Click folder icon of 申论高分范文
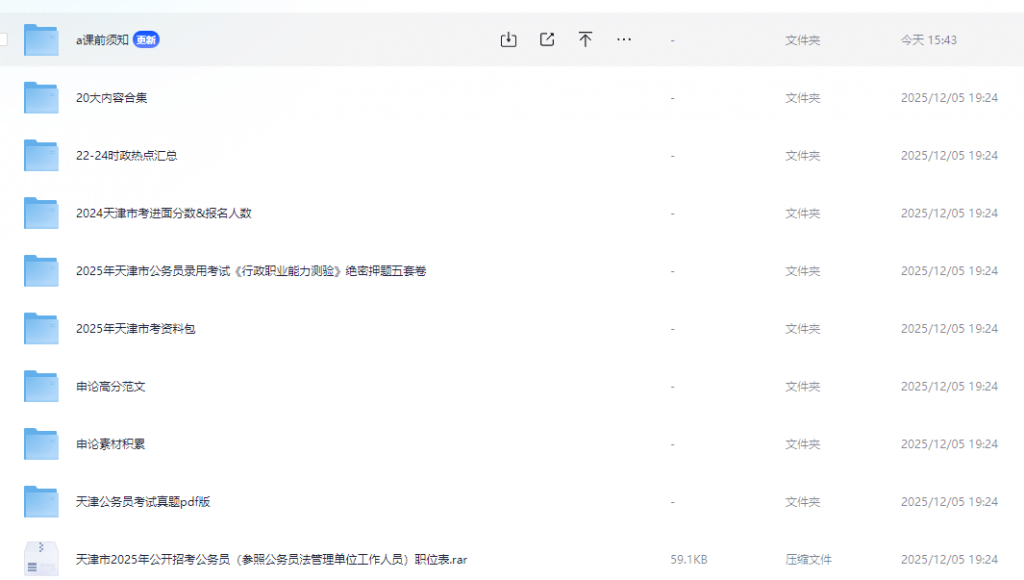The width and height of the screenshot is (1024, 580). pos(41,386)
